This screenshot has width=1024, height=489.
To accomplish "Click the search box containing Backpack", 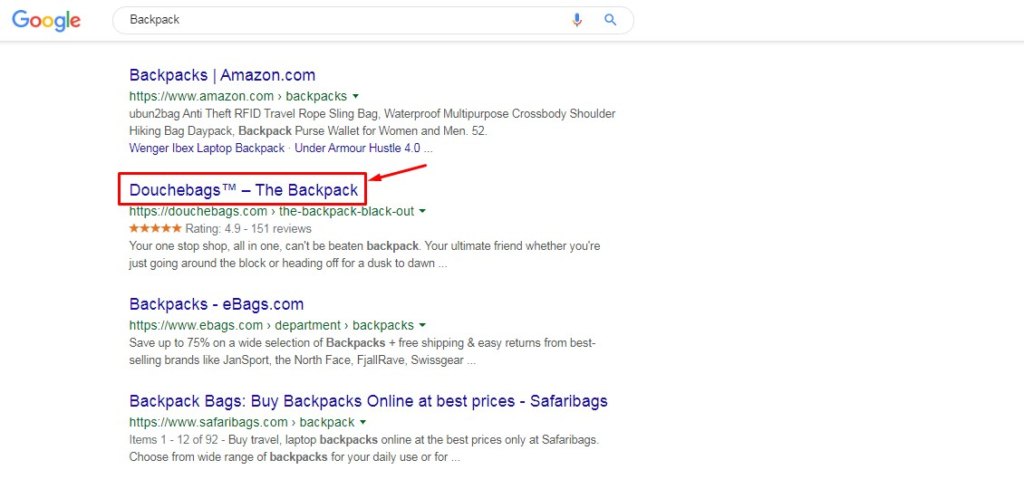I will [x=373, y=20].
